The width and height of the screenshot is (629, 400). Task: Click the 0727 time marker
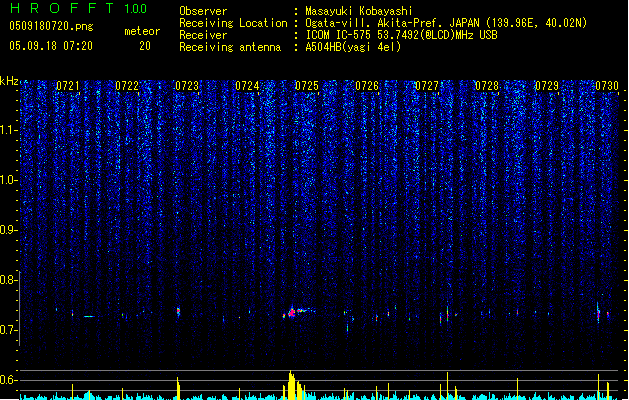point(427,86)
